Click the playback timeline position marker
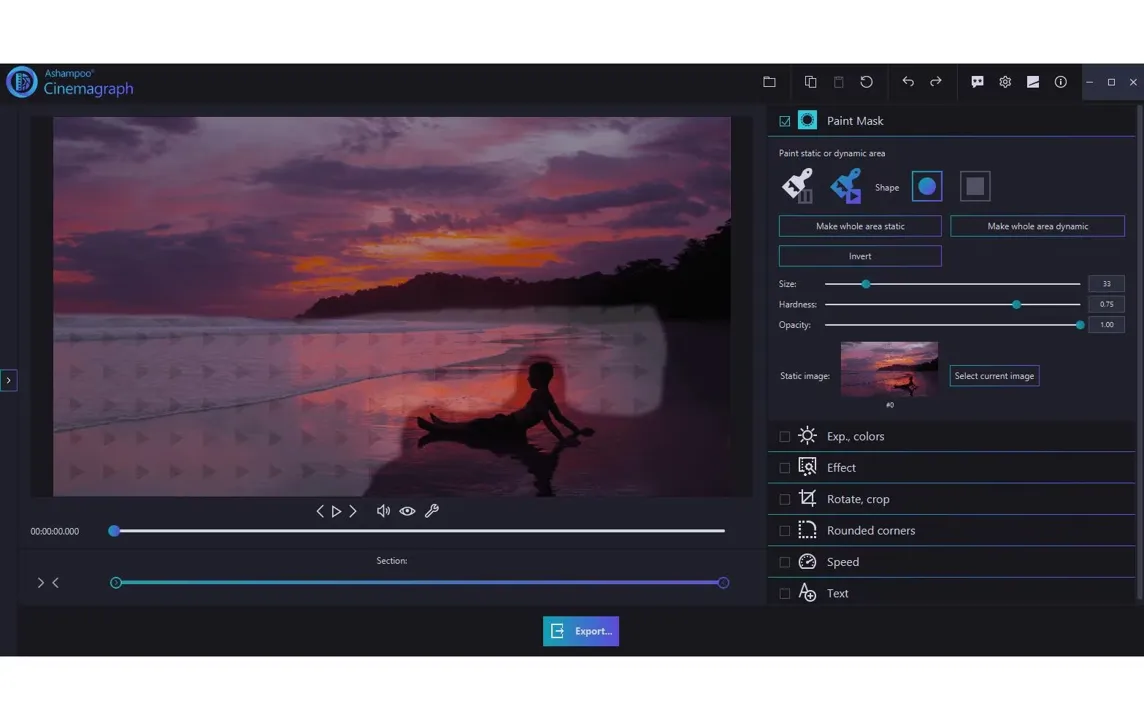Image resolution: width=1144 pixels, height=720 pixels. 114,531
